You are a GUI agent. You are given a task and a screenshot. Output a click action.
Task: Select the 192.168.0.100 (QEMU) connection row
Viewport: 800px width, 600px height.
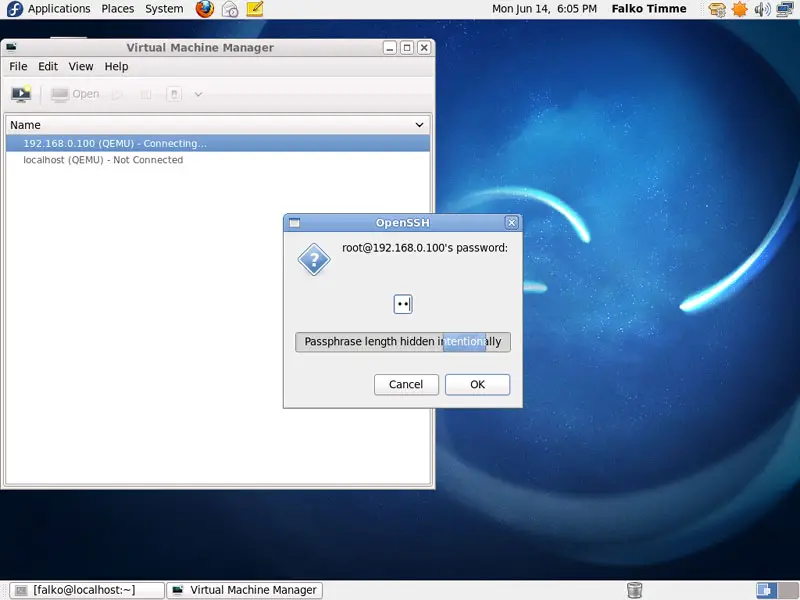point(218,143)
